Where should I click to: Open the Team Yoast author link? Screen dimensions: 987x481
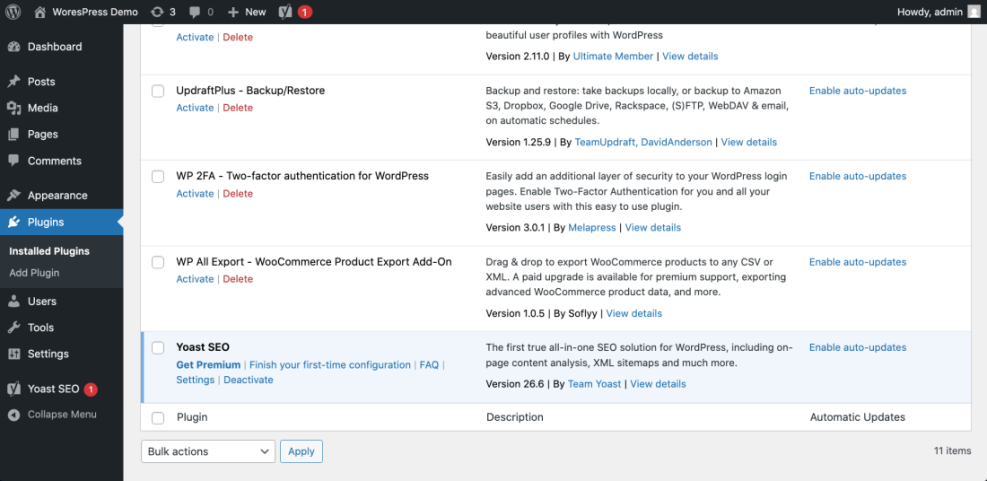(x=594, y=383)
